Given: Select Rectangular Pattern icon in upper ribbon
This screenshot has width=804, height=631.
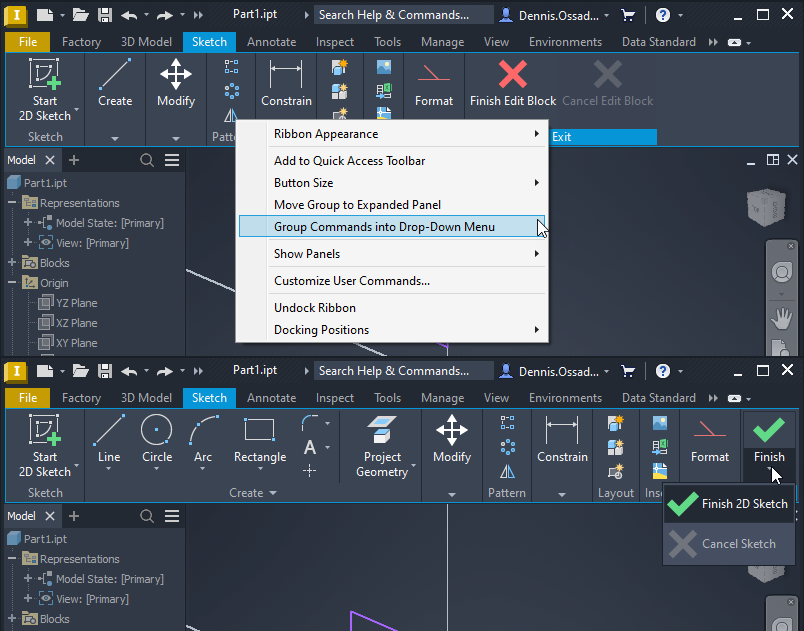Looking at the screenshot, I should 231,67.
